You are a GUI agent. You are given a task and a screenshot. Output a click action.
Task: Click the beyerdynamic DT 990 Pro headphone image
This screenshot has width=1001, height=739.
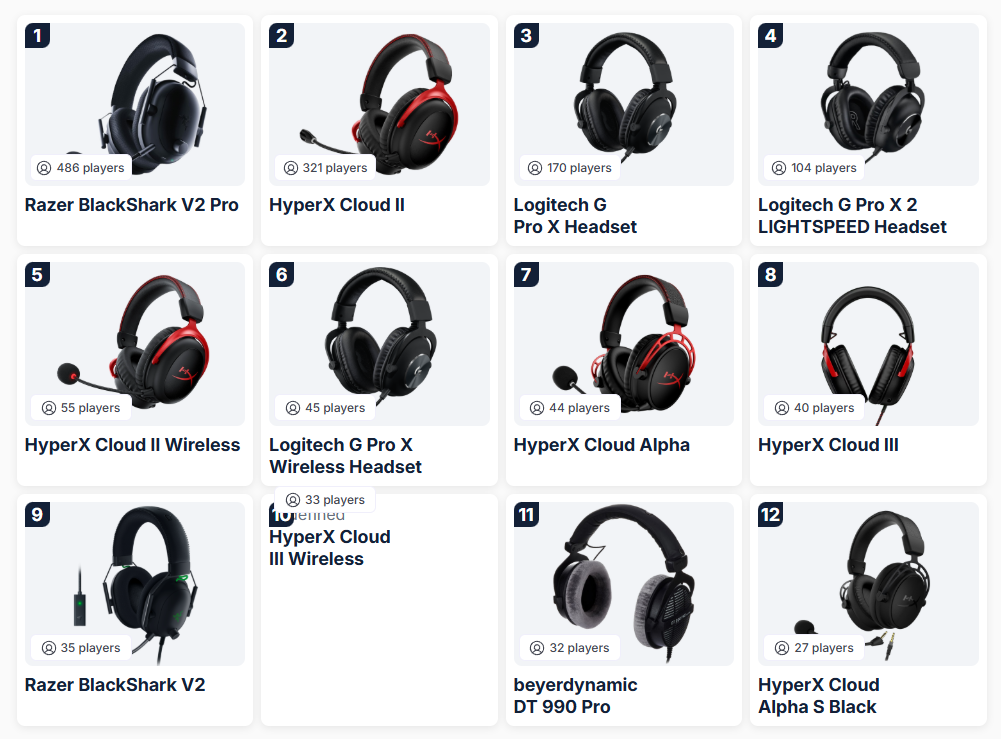coord(624,584)
